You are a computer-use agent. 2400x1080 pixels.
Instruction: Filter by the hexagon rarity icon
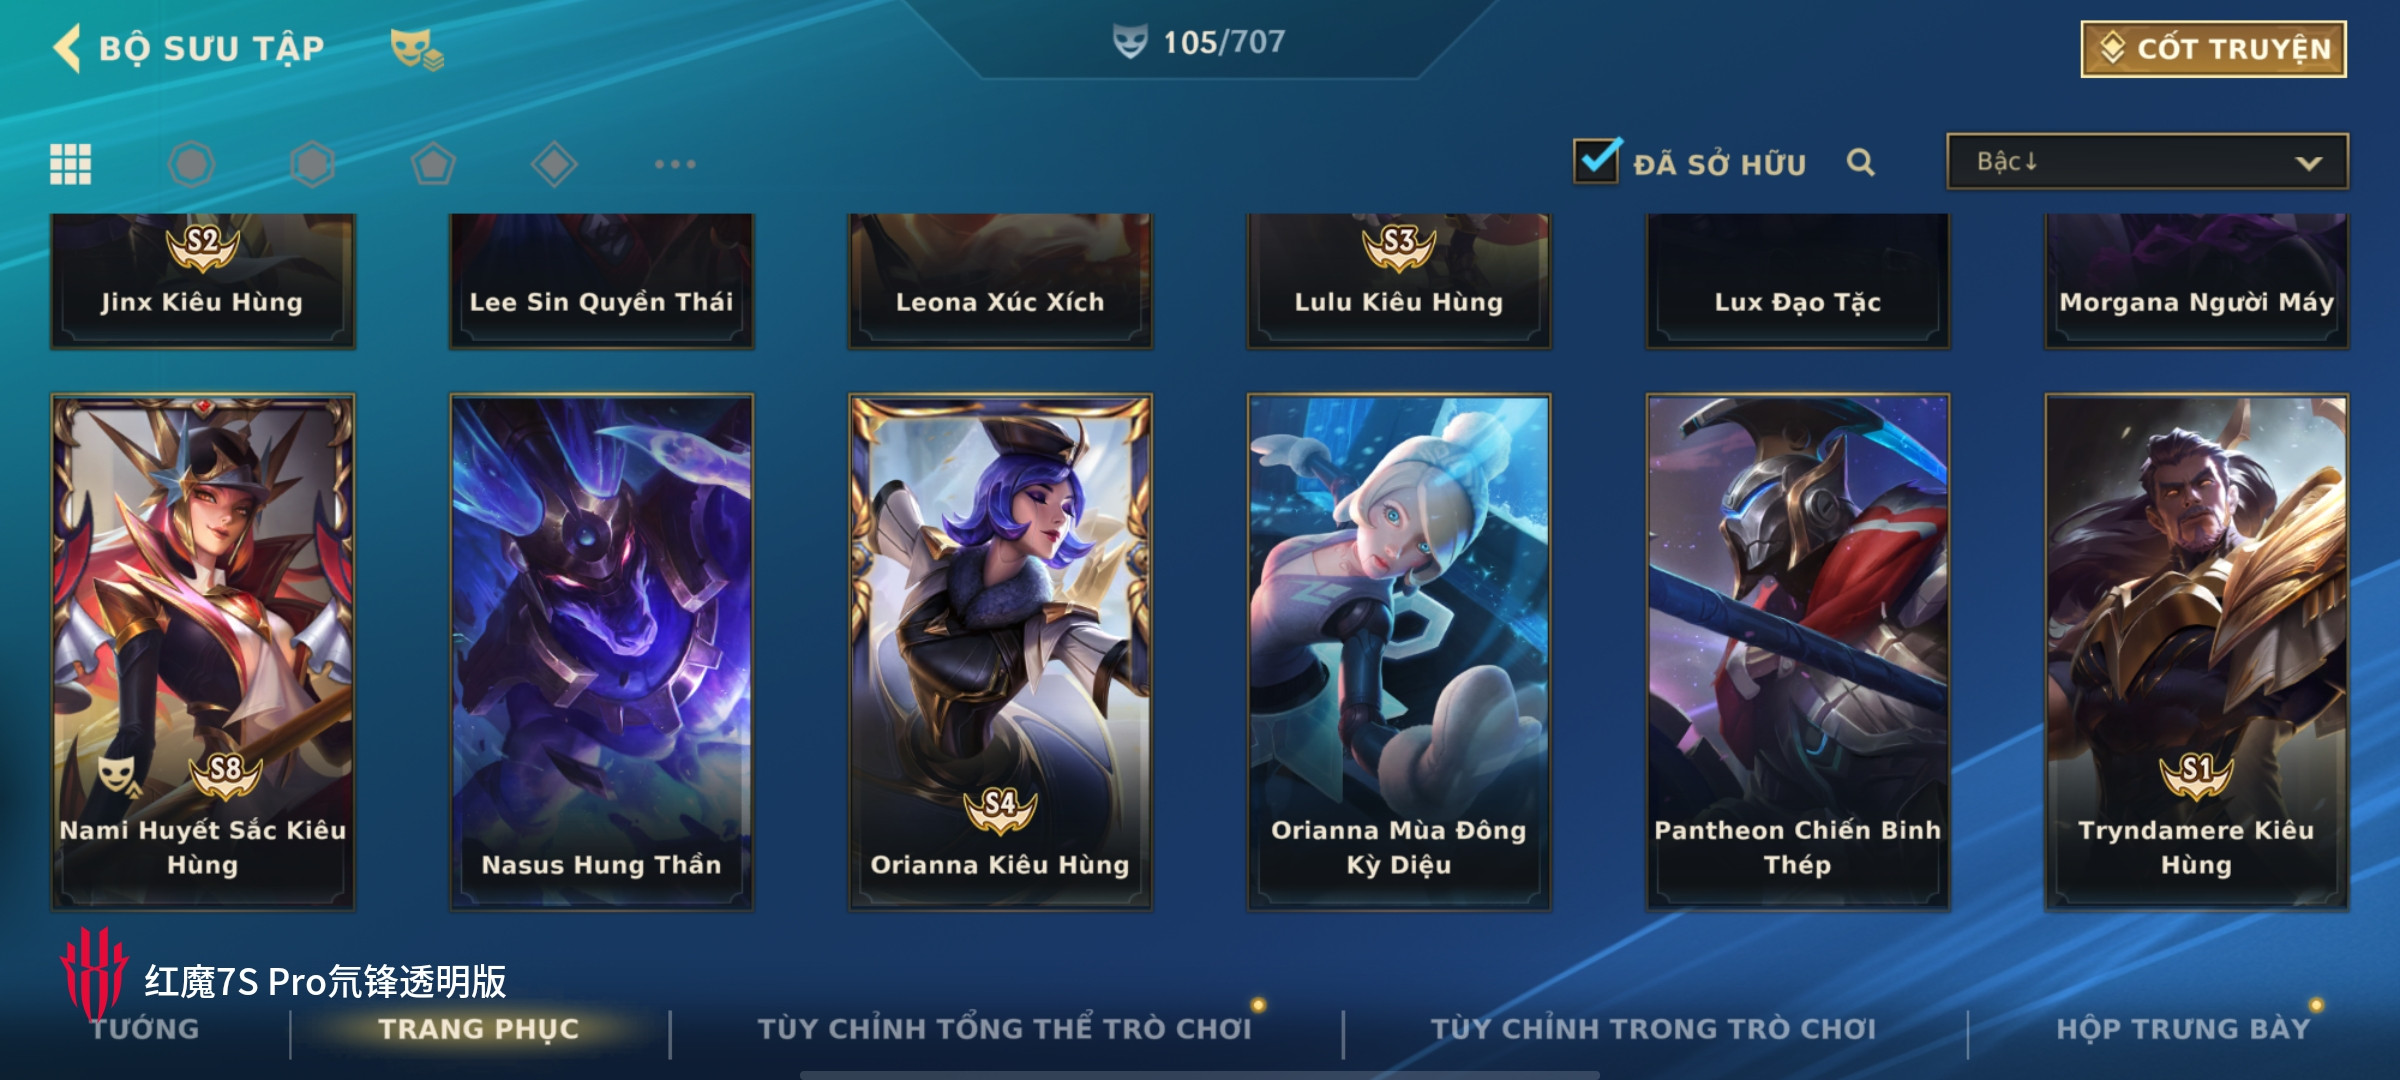click(x=312, y=164)
